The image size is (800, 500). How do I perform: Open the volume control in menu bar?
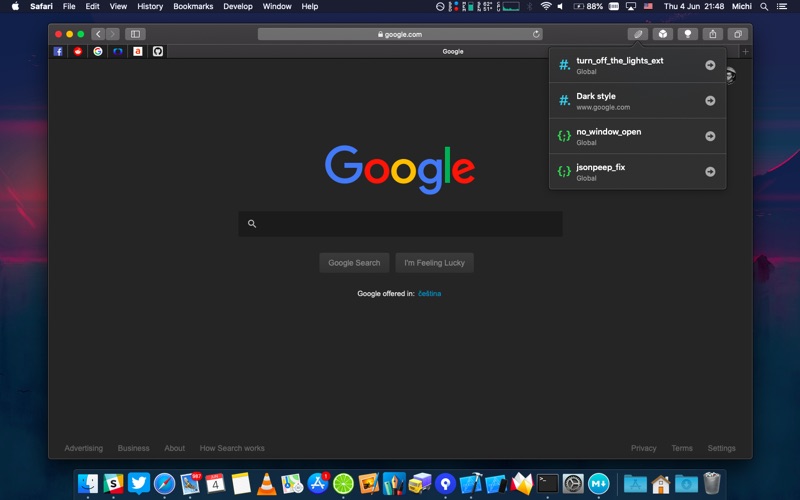click(560, 6)
